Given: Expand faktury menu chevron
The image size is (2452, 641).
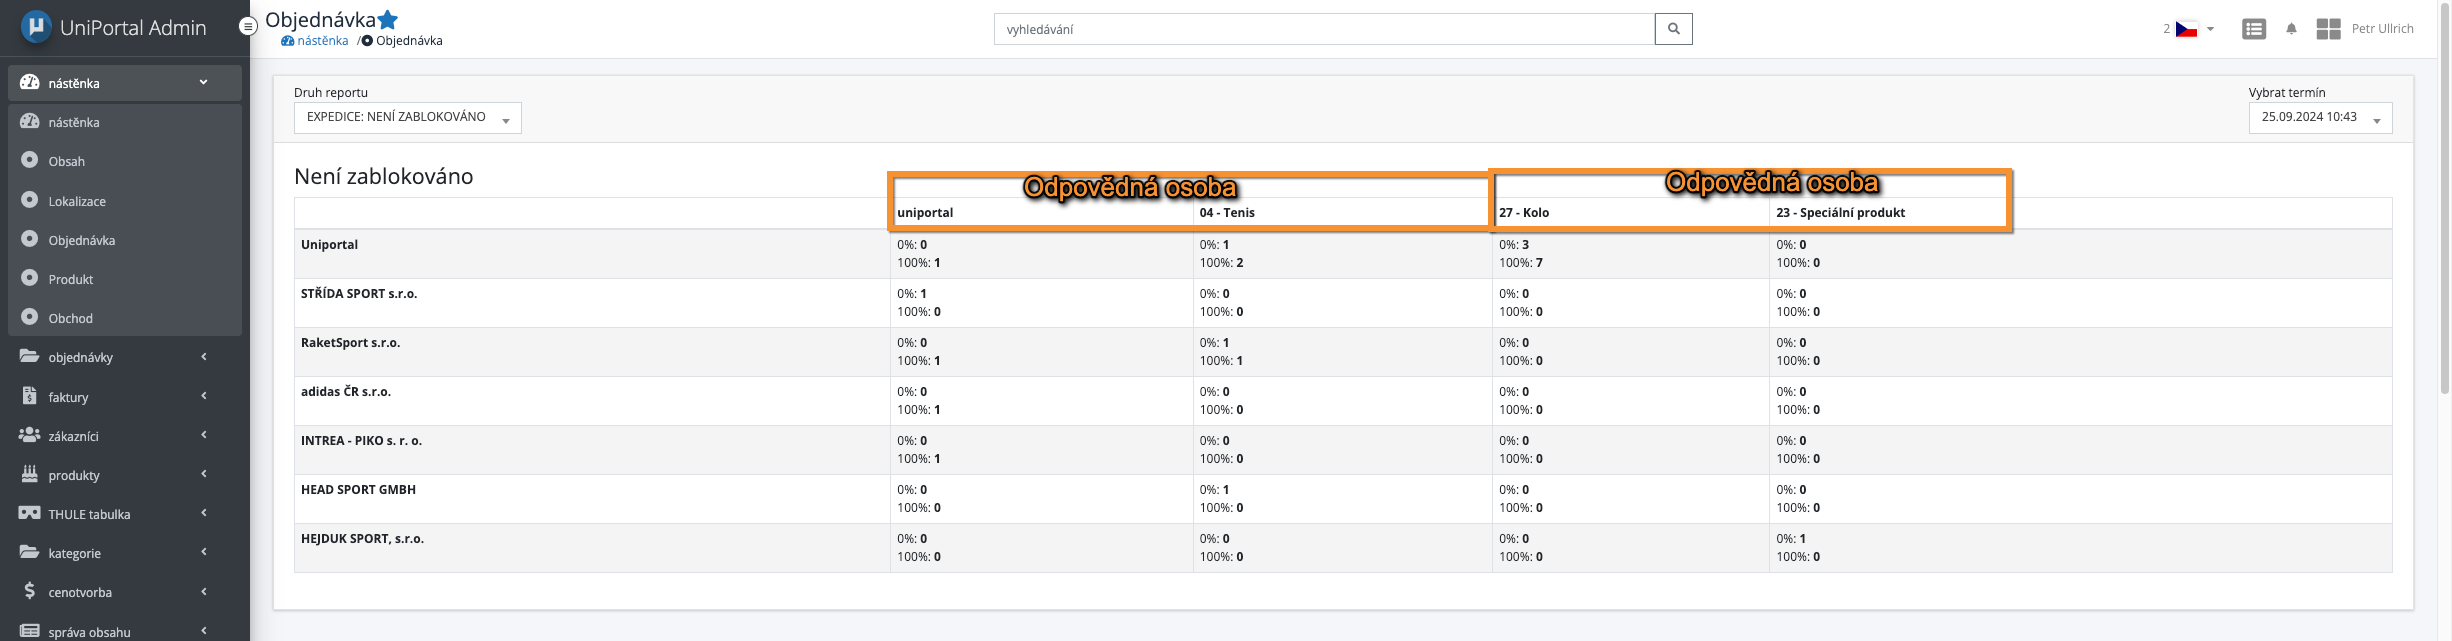Looking at the screenshot, I should [204, 396].
